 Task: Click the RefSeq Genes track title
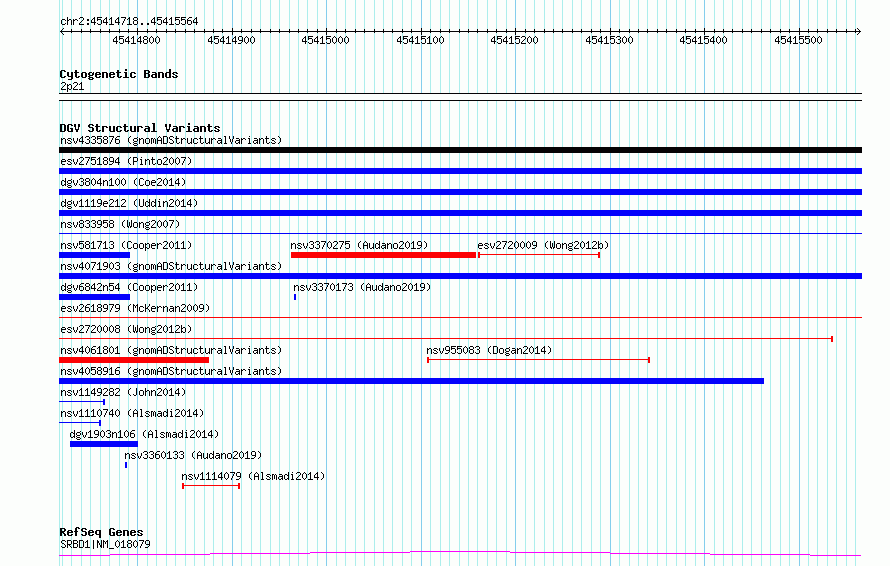[x=101, y=532]
